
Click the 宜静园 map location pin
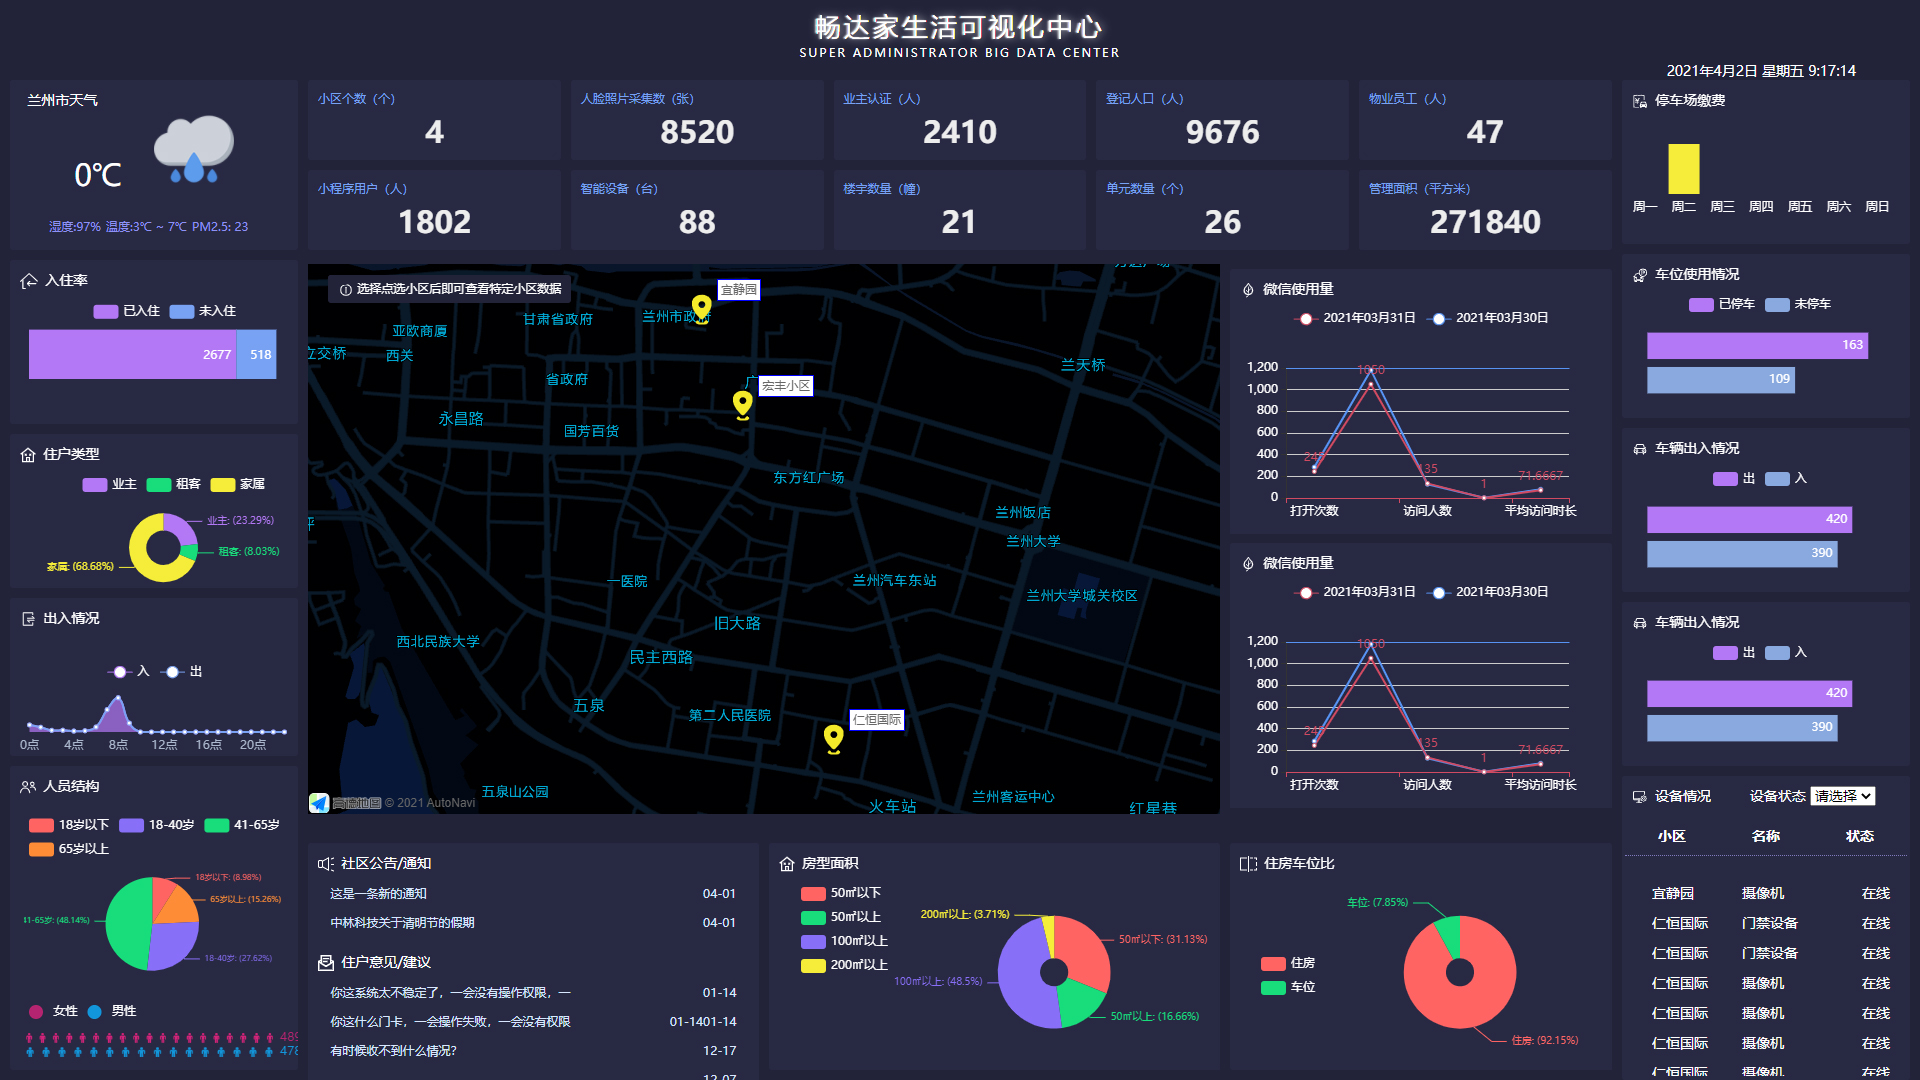coord(702,307)
